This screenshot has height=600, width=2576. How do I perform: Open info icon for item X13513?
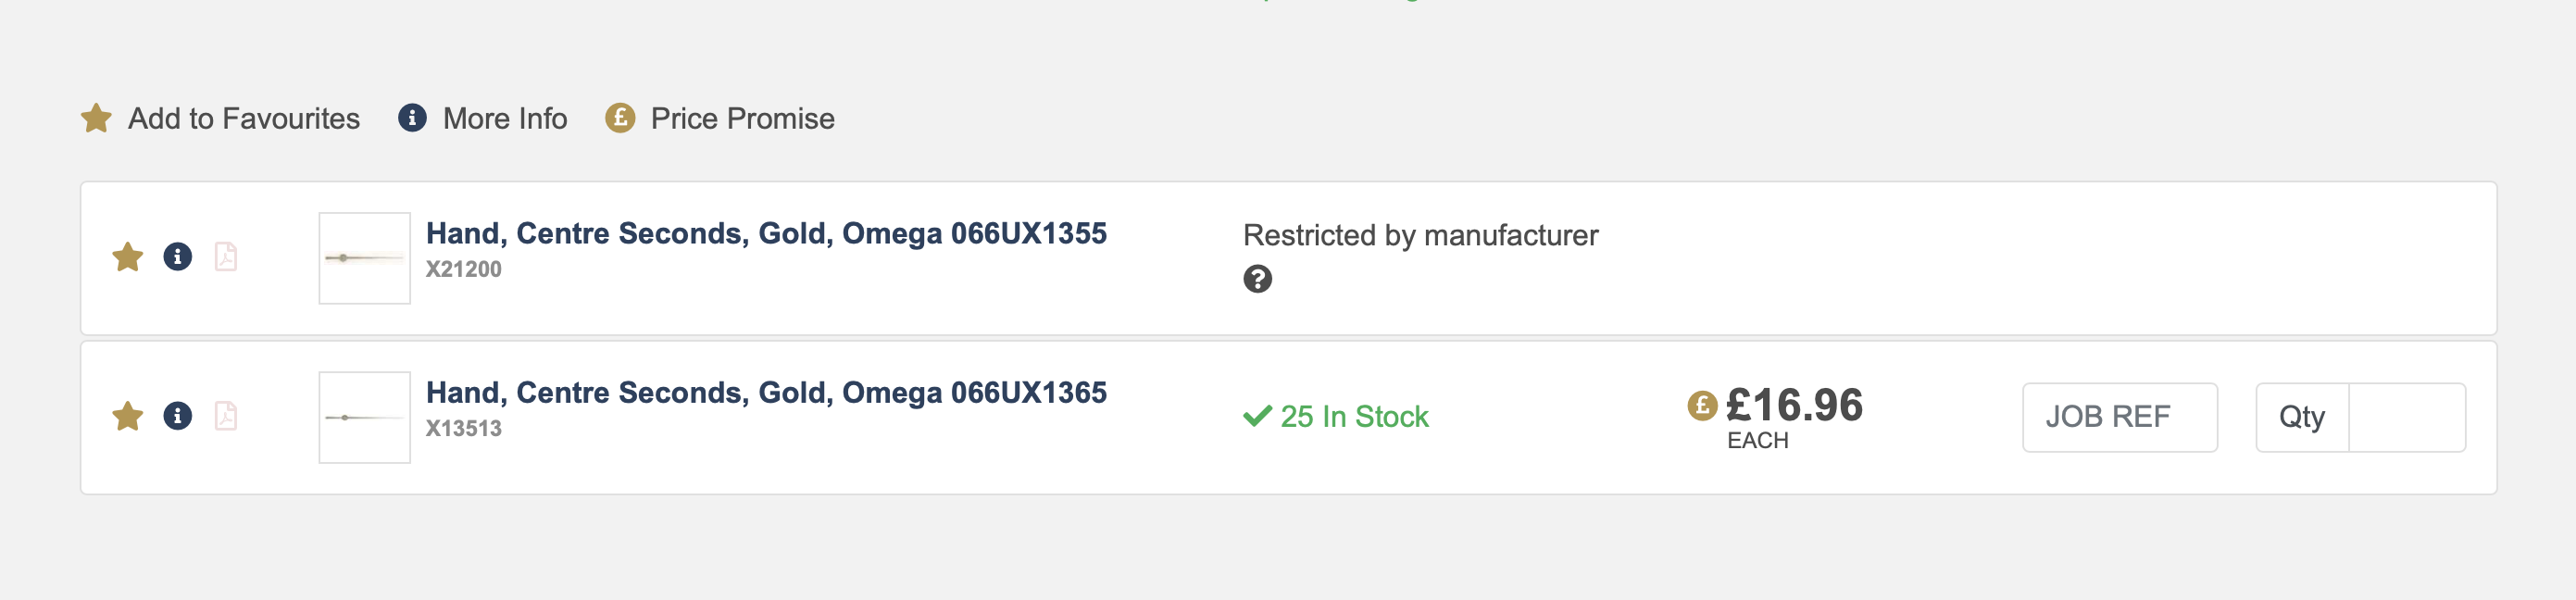[x=178, y=416]
